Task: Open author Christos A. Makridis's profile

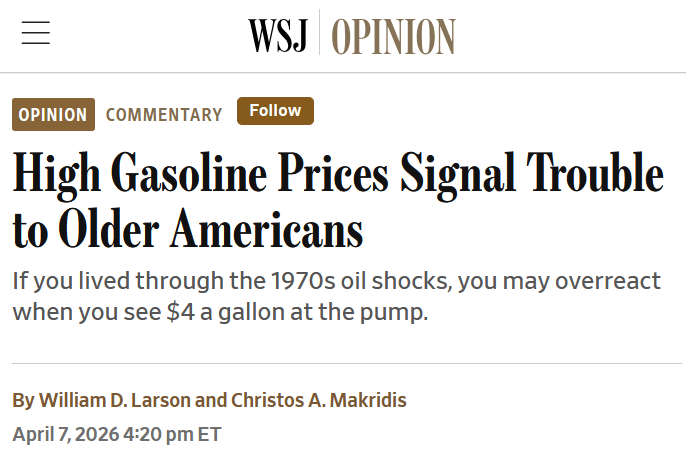Action: [x=319, y=401]
